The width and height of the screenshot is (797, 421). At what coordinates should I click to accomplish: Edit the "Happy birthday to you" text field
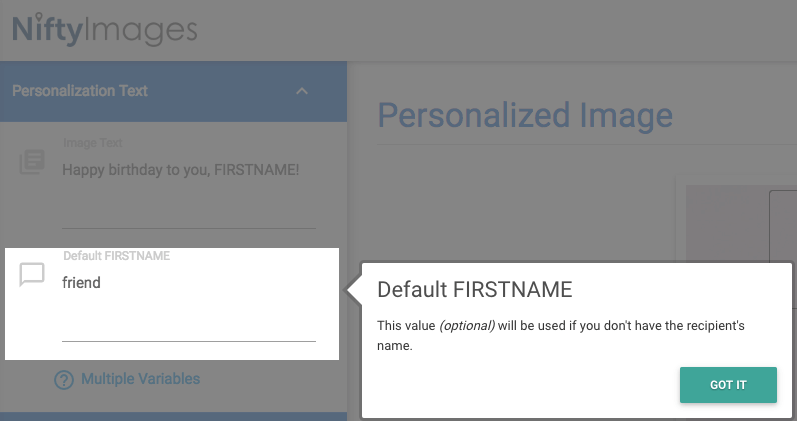click(181, 169)
